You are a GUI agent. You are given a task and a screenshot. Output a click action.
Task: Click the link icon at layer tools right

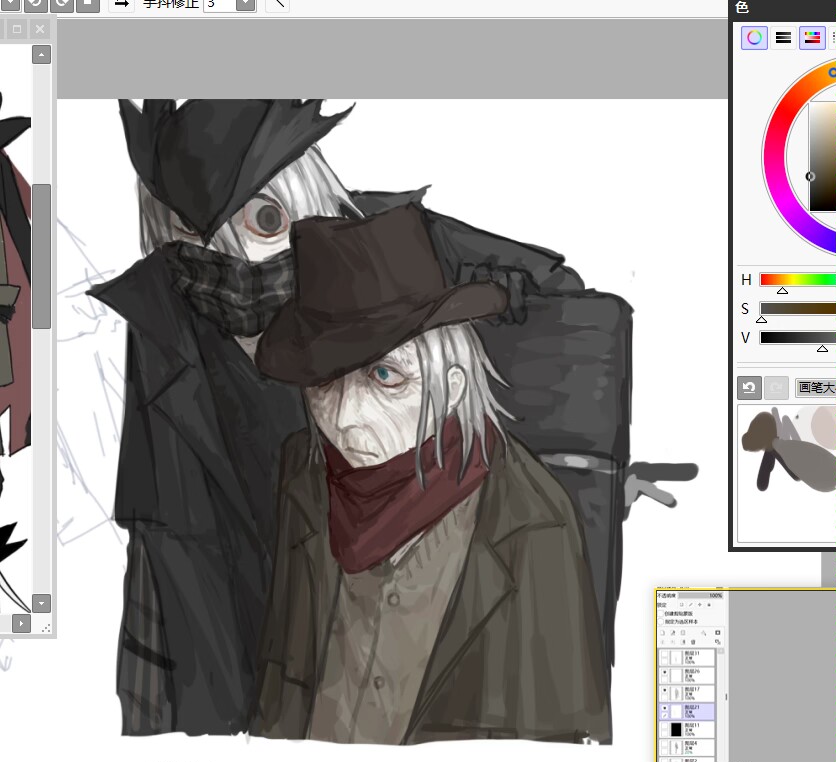pyautogui.click(x=718, y=642)
